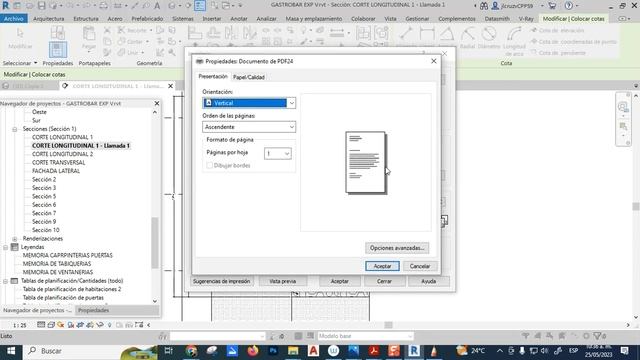The height and width of the screenshot is (360, 640).
Task: Close the CORTE LONGITUDINAL 1 view tab
Action: point(170,86)
